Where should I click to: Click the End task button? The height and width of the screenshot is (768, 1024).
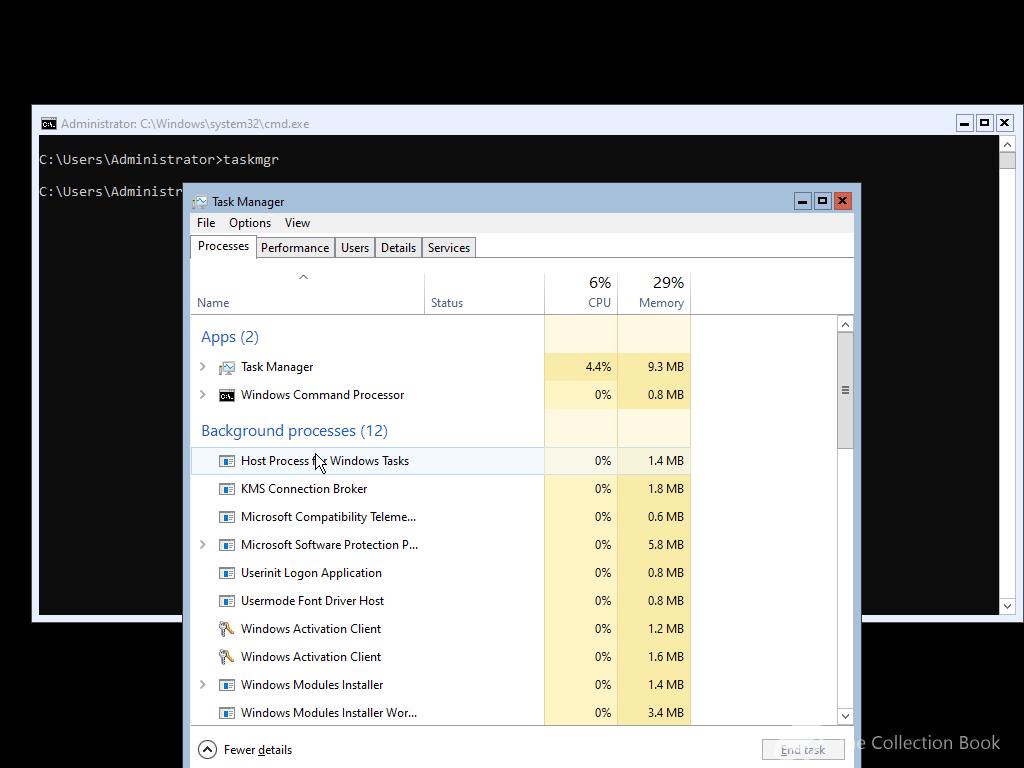pyautogui.click(x=803, y=750)
